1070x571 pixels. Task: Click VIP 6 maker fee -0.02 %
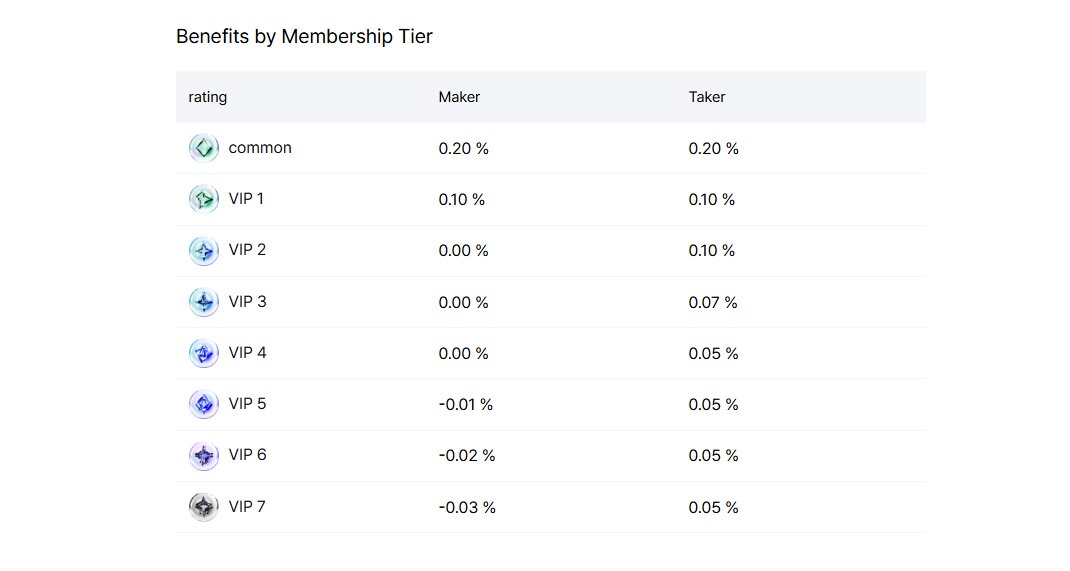pyautogui.click(x=467, y=456)
